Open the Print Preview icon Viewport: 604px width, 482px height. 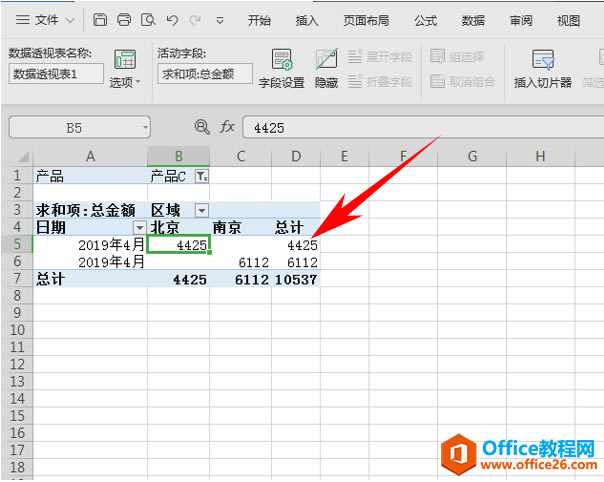click(148, 20)
